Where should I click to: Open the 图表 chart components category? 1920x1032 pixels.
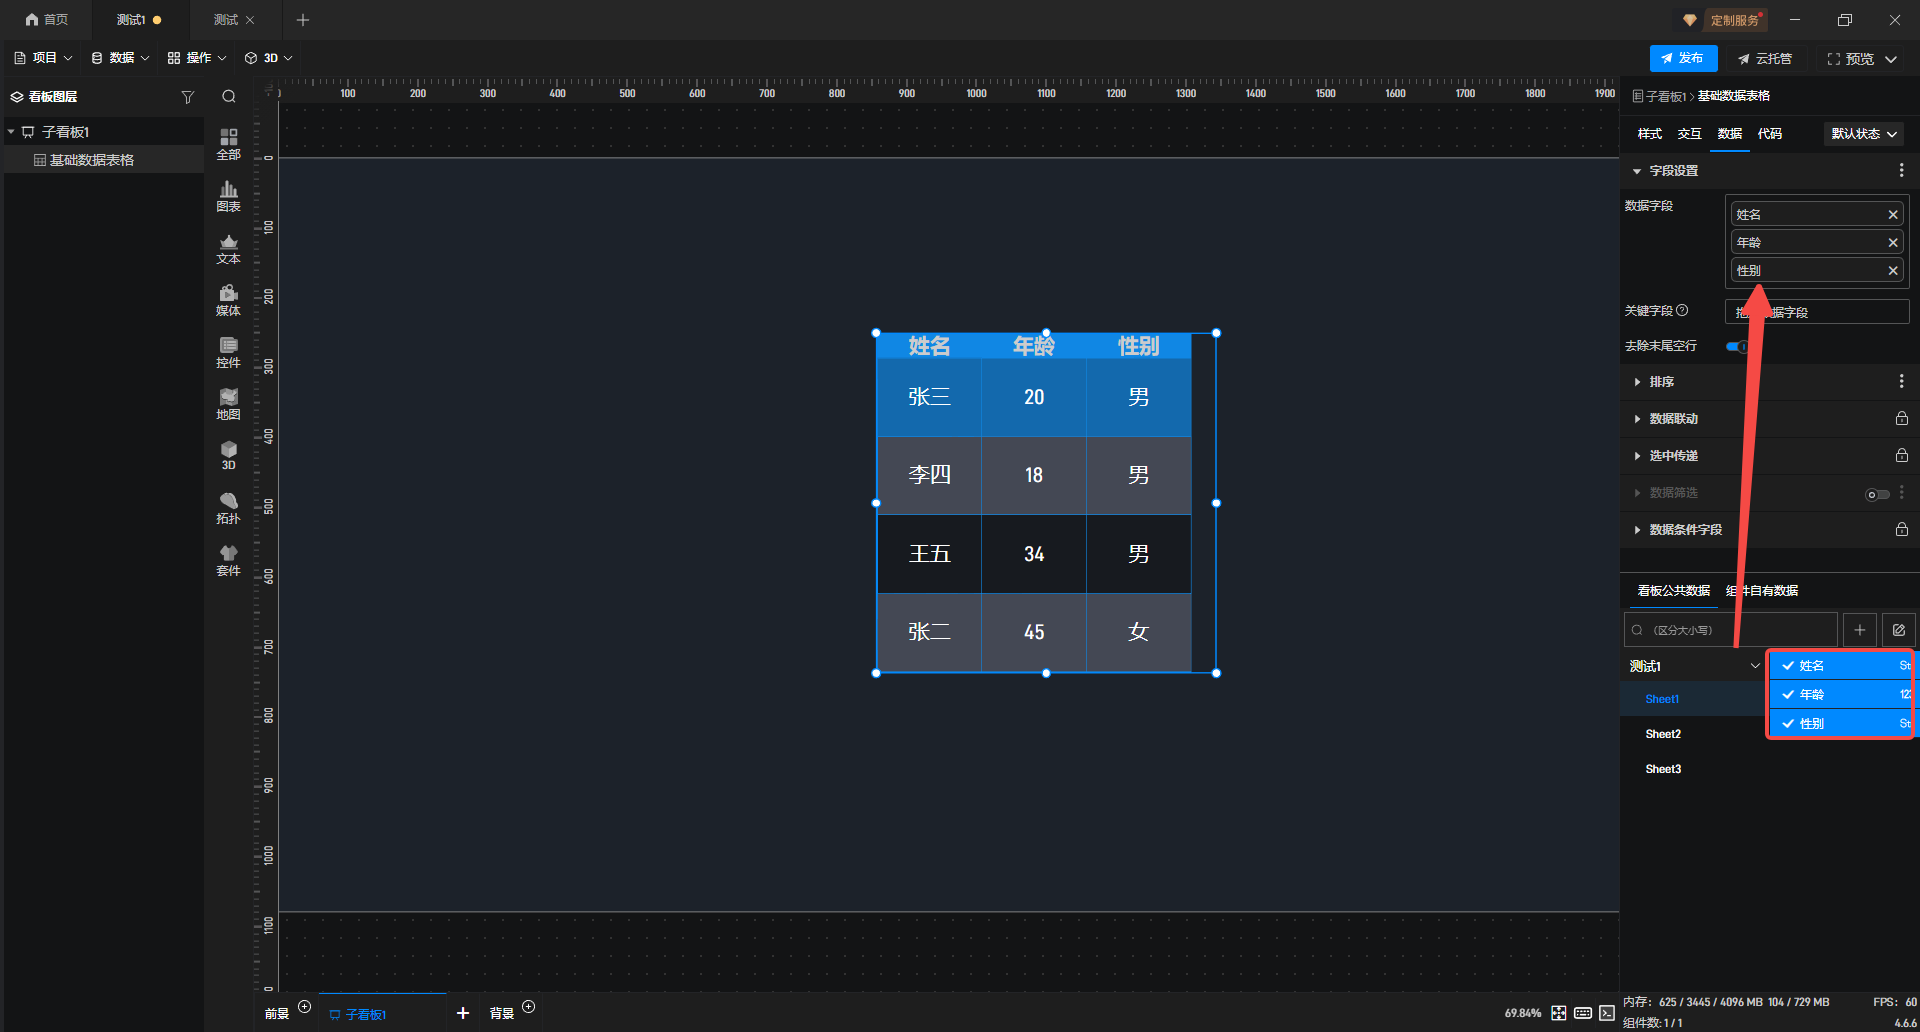click(228, 196)
